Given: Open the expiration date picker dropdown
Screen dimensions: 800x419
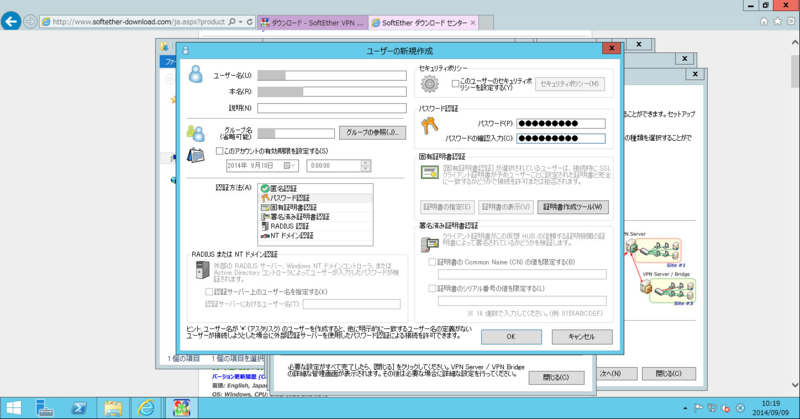Looking at the screenshot, I should coord(290,166).
